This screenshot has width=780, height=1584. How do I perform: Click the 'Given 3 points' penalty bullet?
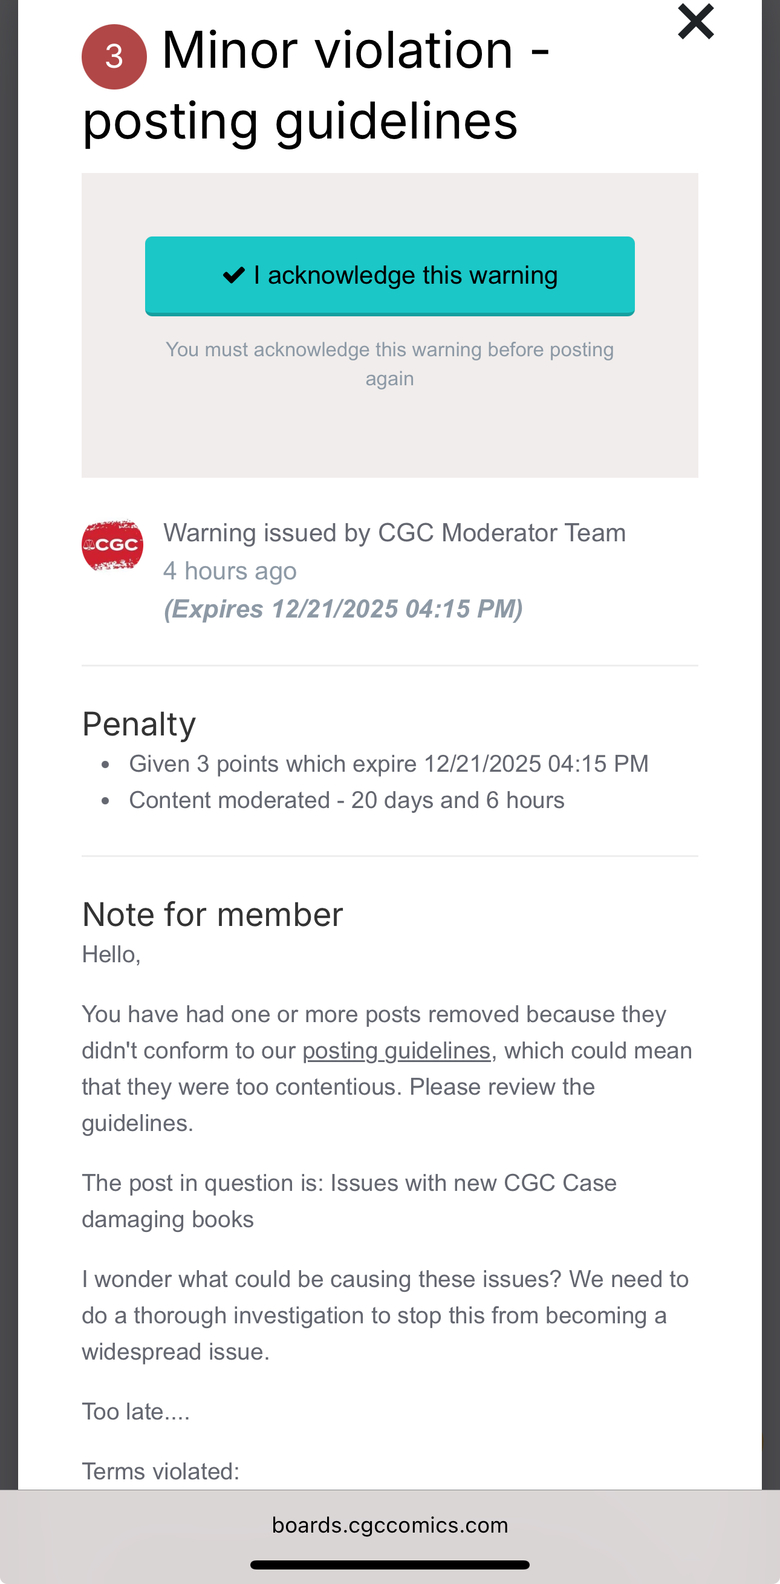(388, 764)
